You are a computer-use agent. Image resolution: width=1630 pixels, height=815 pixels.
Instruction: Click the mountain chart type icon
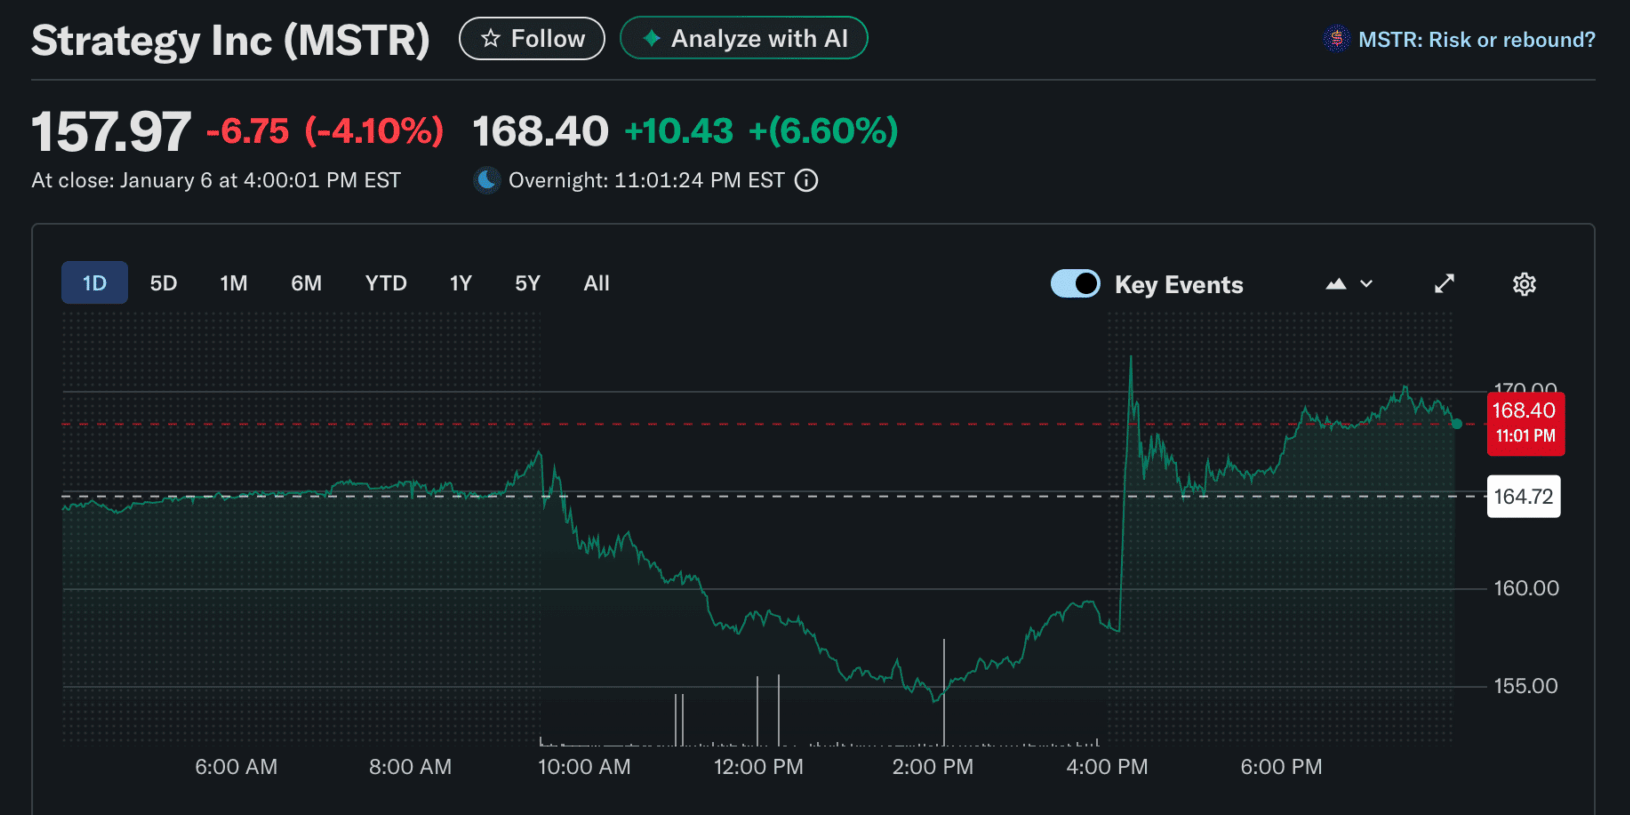coord(1336,284)
